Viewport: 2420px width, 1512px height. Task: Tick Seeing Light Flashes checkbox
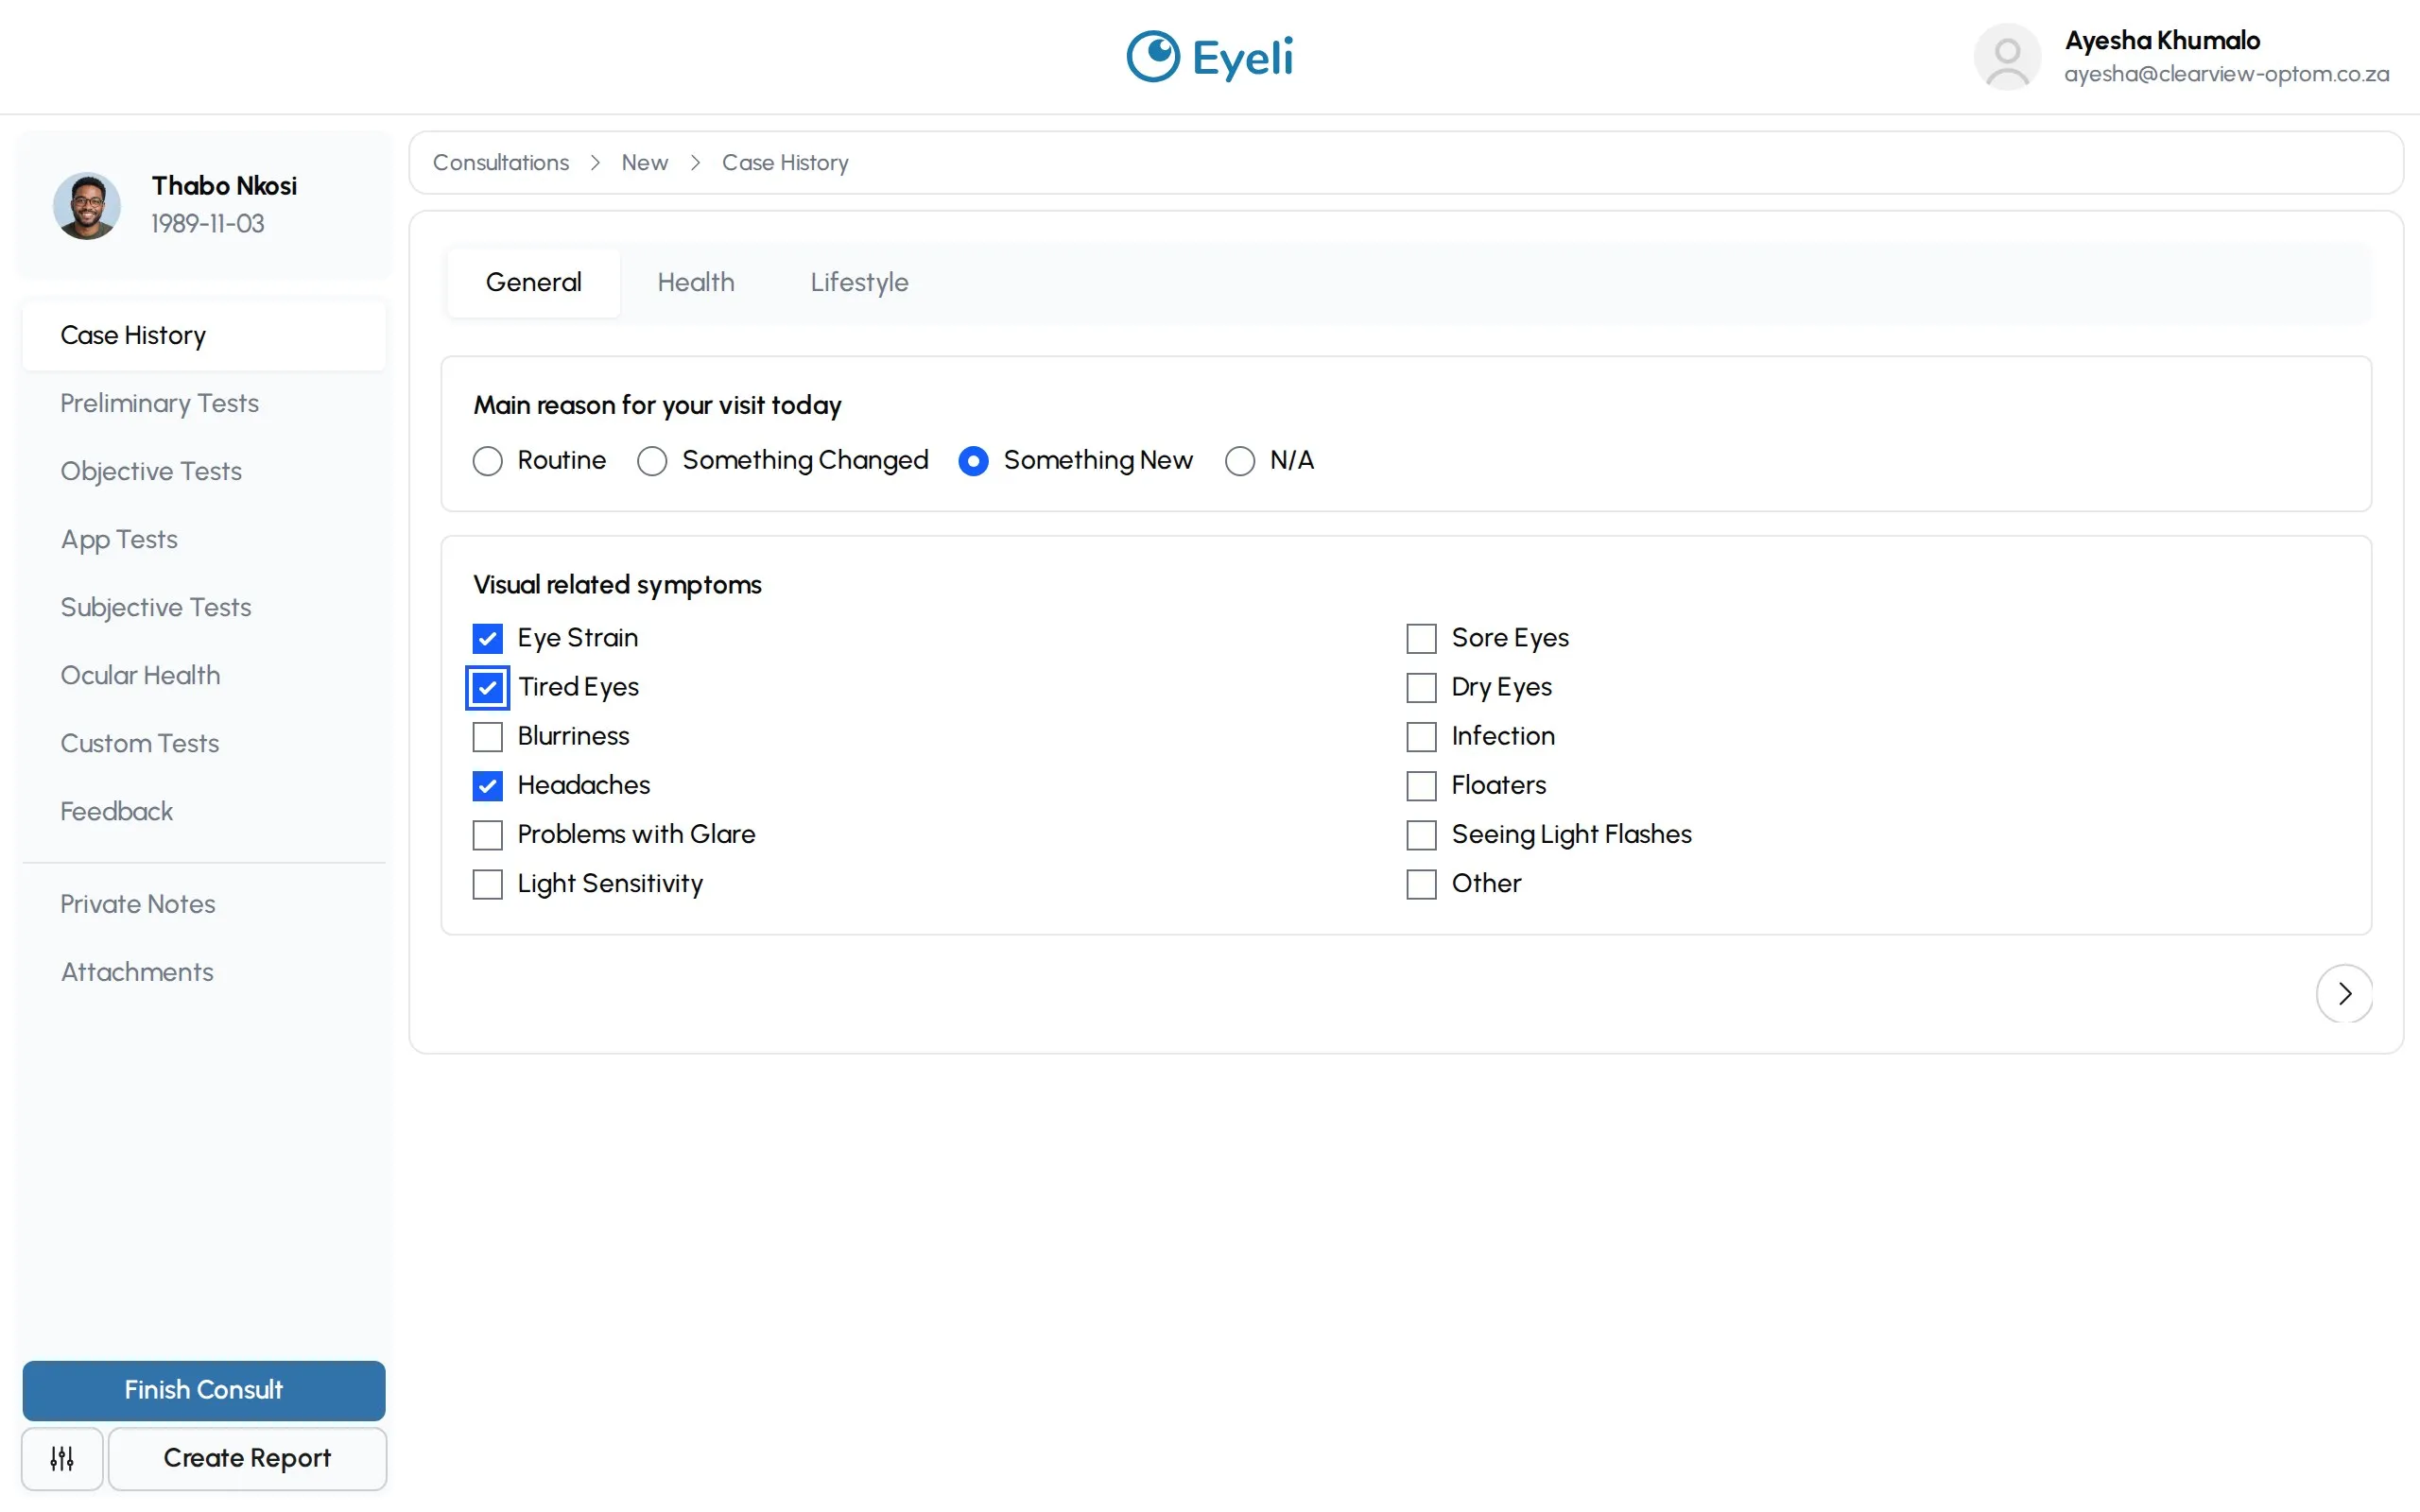[1421, 834]
